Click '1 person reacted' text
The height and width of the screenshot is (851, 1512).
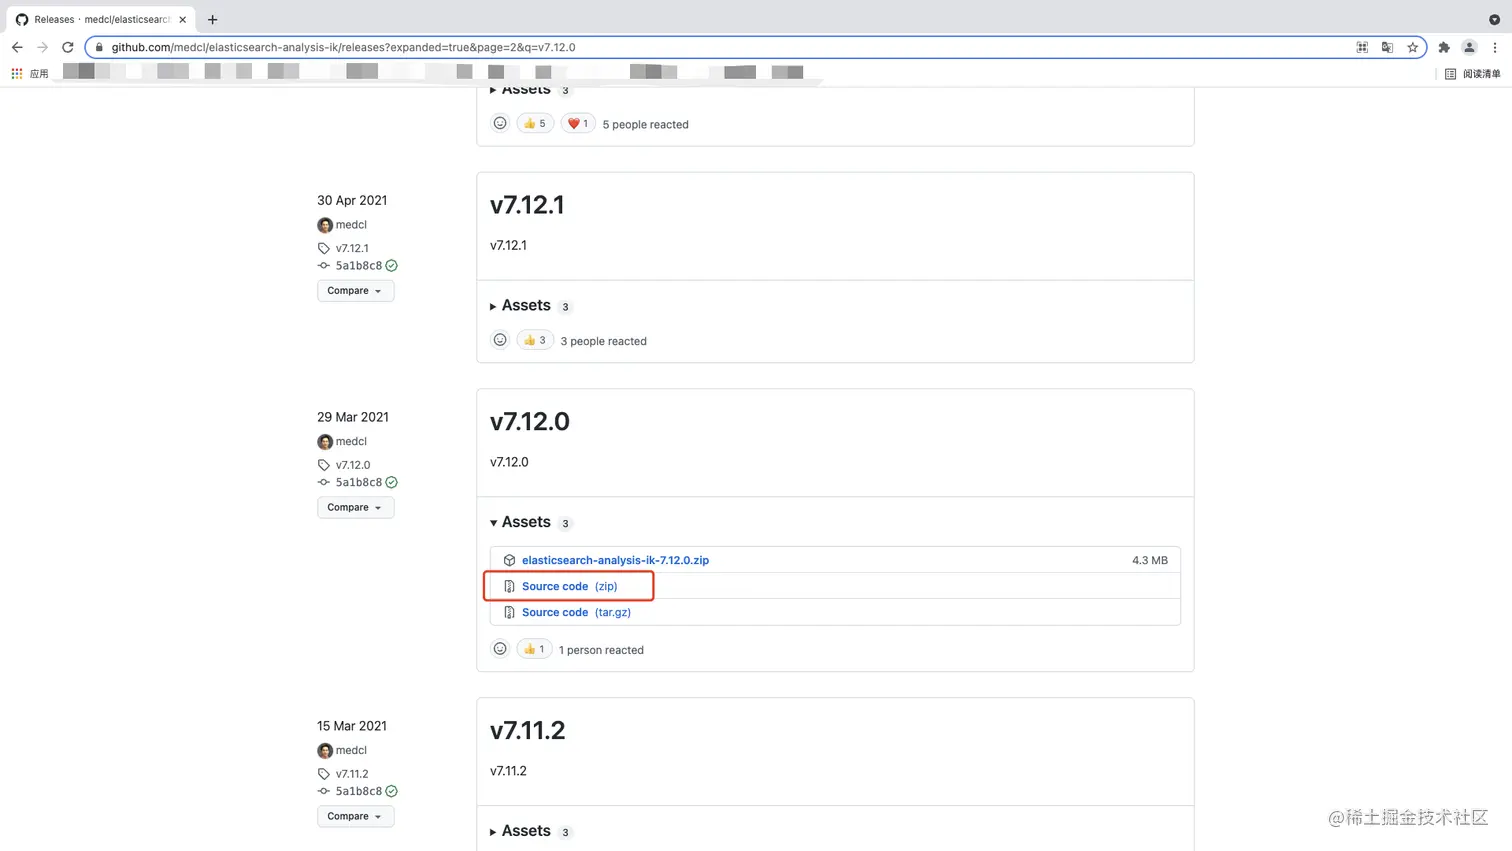tap(601, 650)
